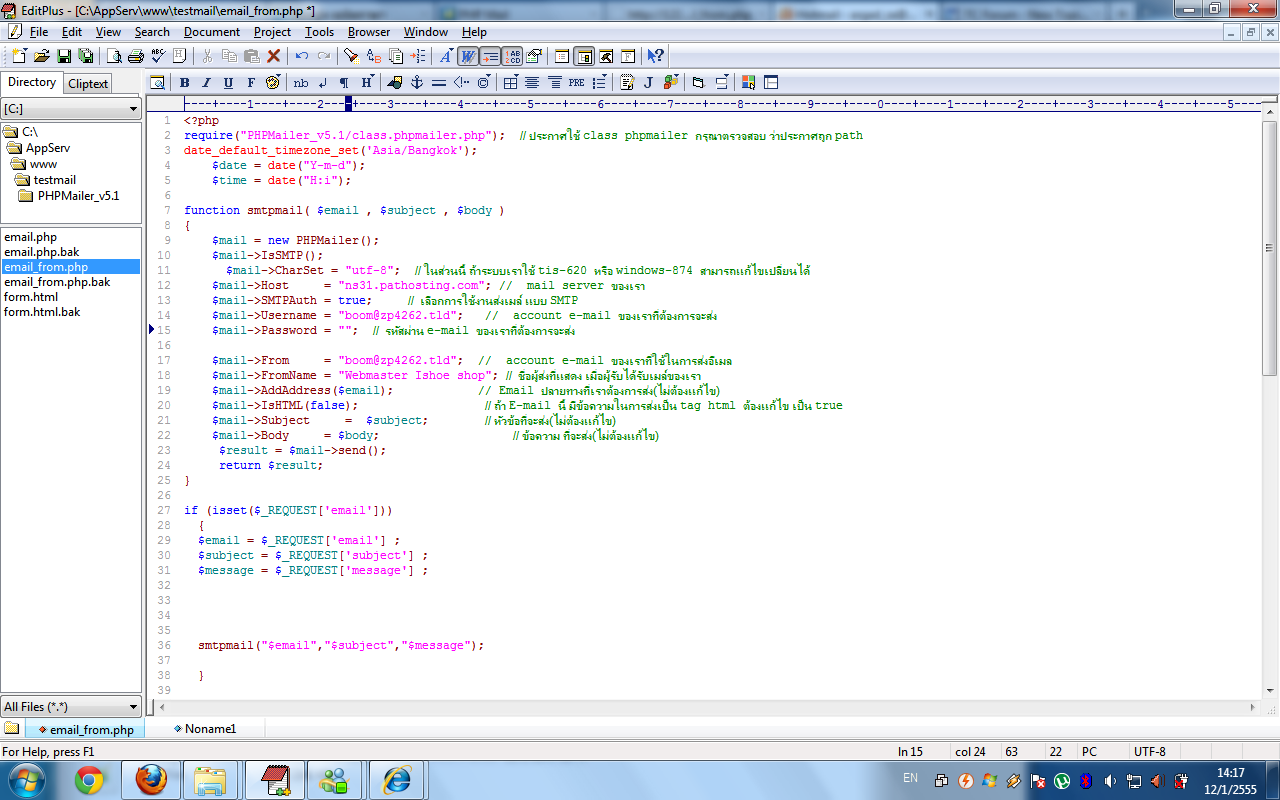The width and height of the screenshot is (1280, 800).
Task: Toggle Word Wrap W button
Action: [467, 56]
